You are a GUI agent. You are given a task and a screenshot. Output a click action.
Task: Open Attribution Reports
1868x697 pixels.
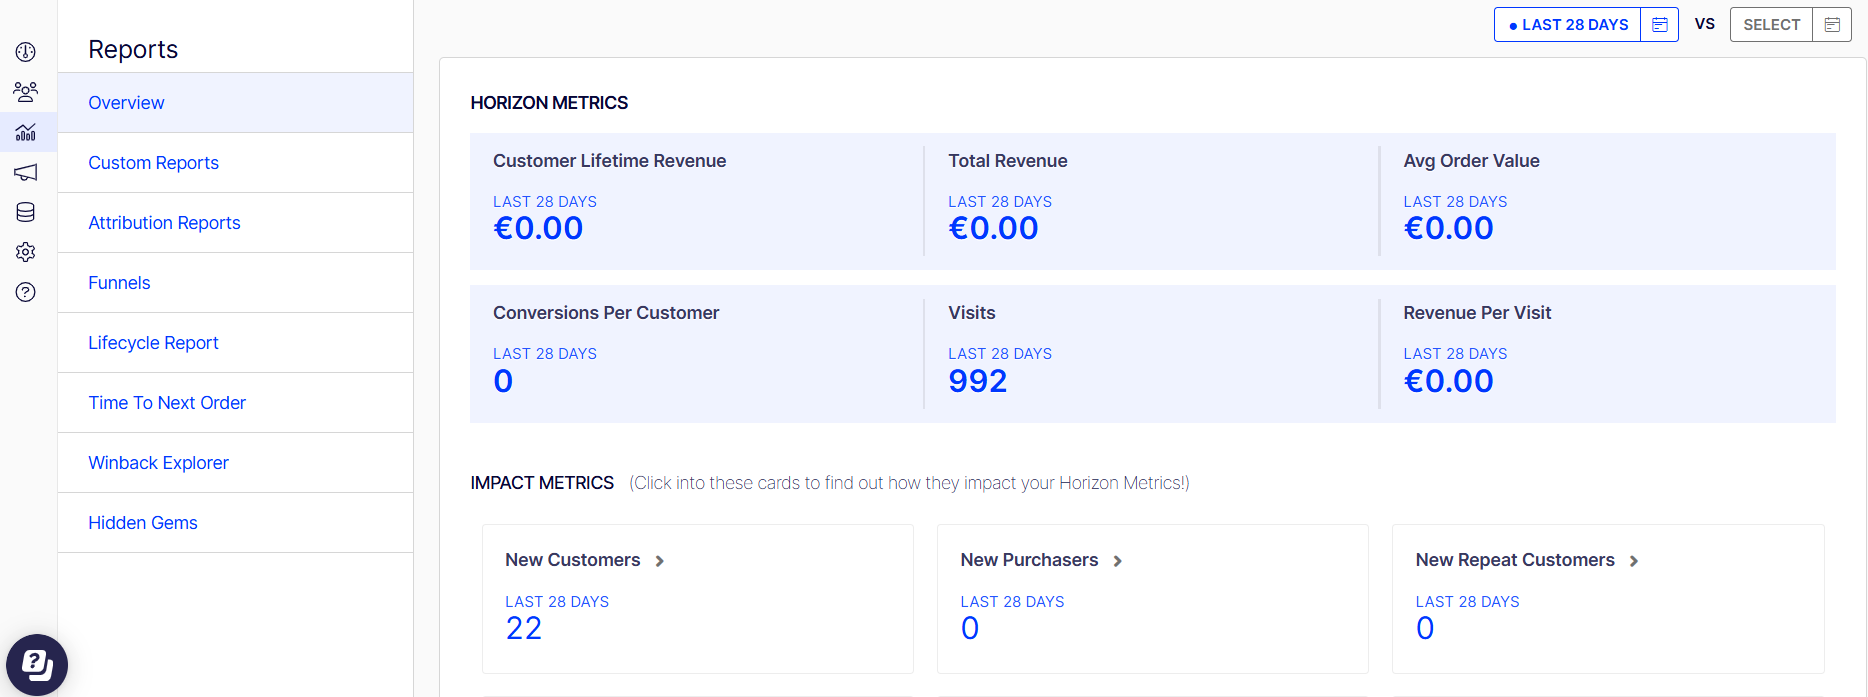(x=236, y=223)
